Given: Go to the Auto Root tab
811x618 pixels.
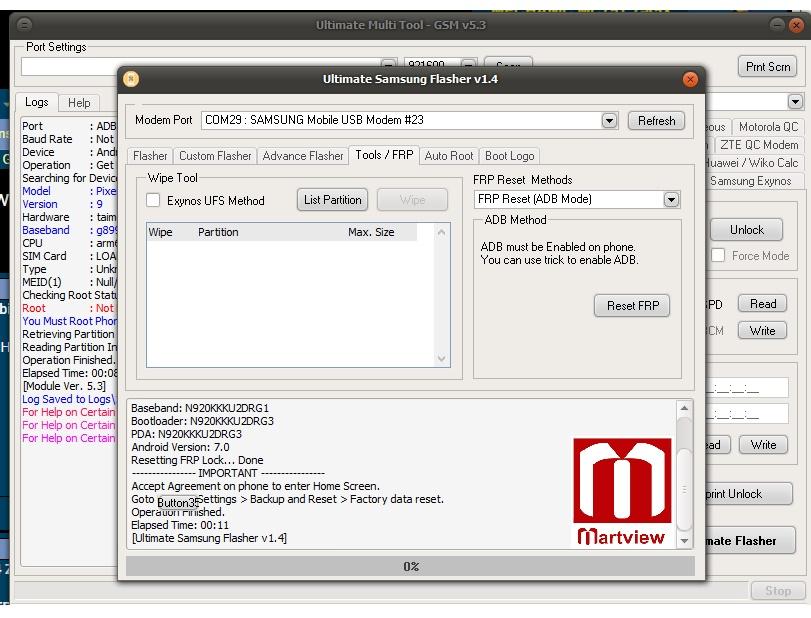Looking at the screenshot, I should [449, 156].
